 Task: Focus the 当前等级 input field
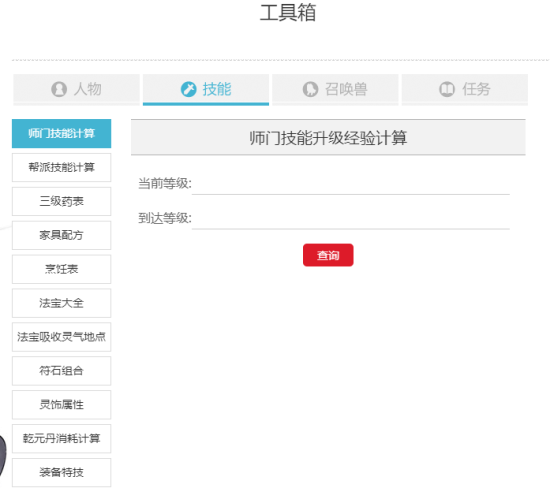click(x=350, y=184)
